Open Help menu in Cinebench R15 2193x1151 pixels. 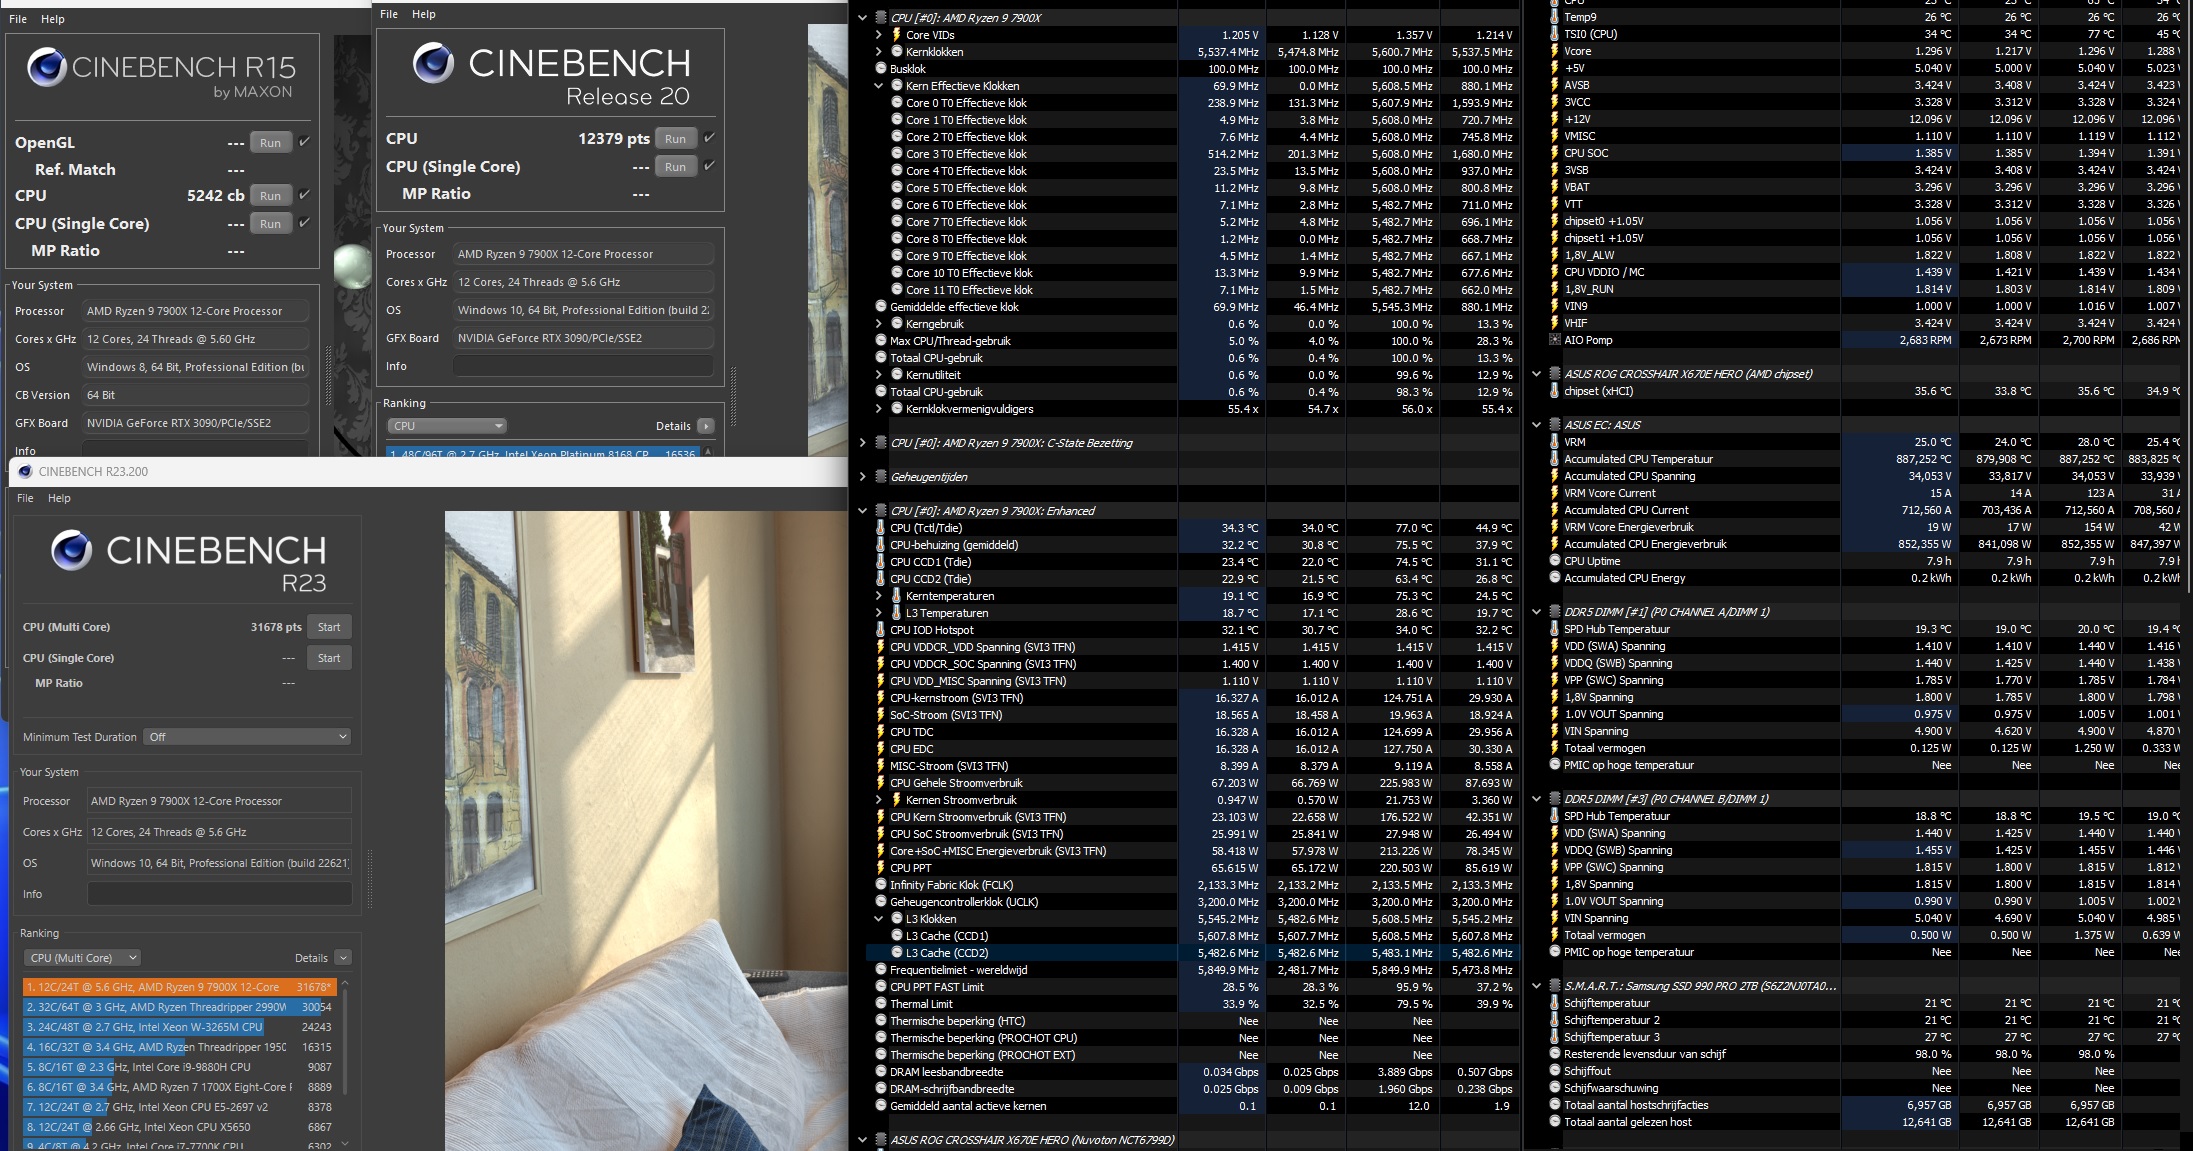(53, 19)
